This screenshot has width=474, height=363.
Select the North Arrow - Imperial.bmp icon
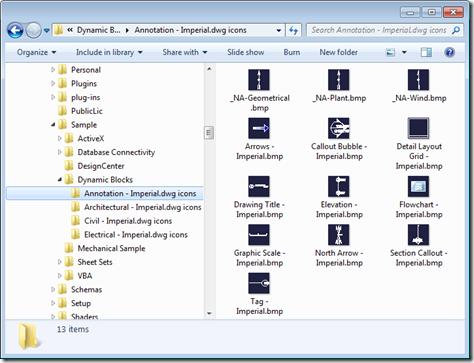338,235
